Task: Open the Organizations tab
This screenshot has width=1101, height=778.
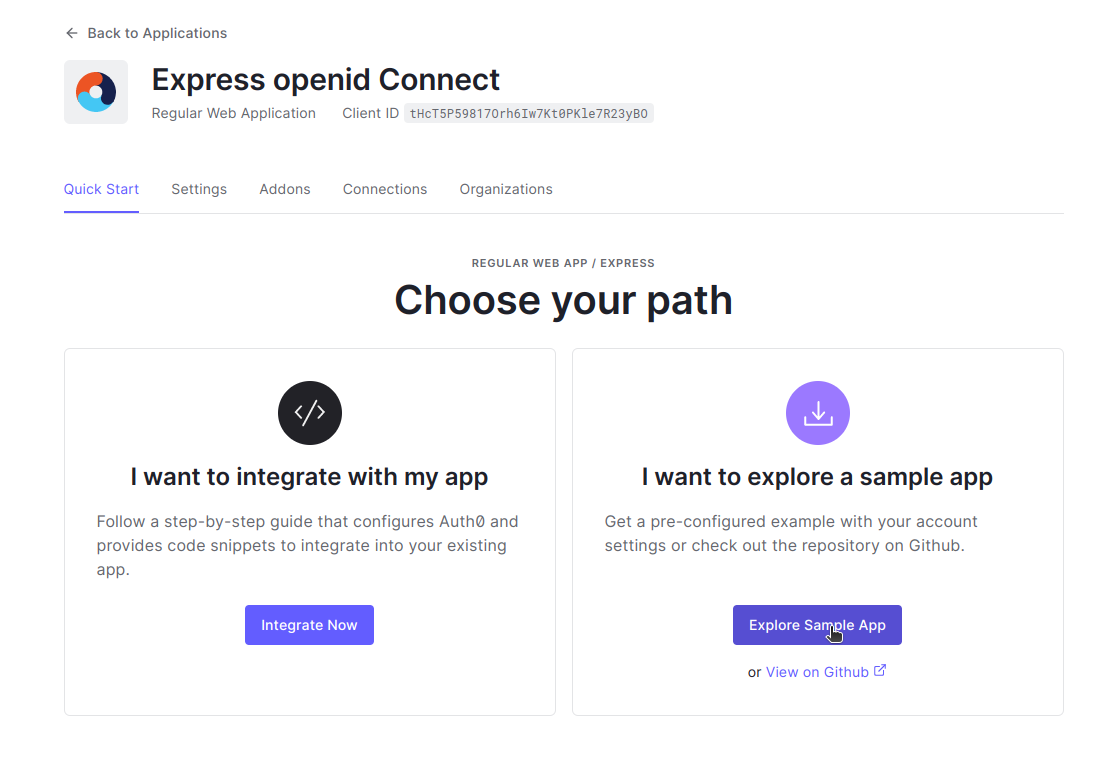Action: 505,189
